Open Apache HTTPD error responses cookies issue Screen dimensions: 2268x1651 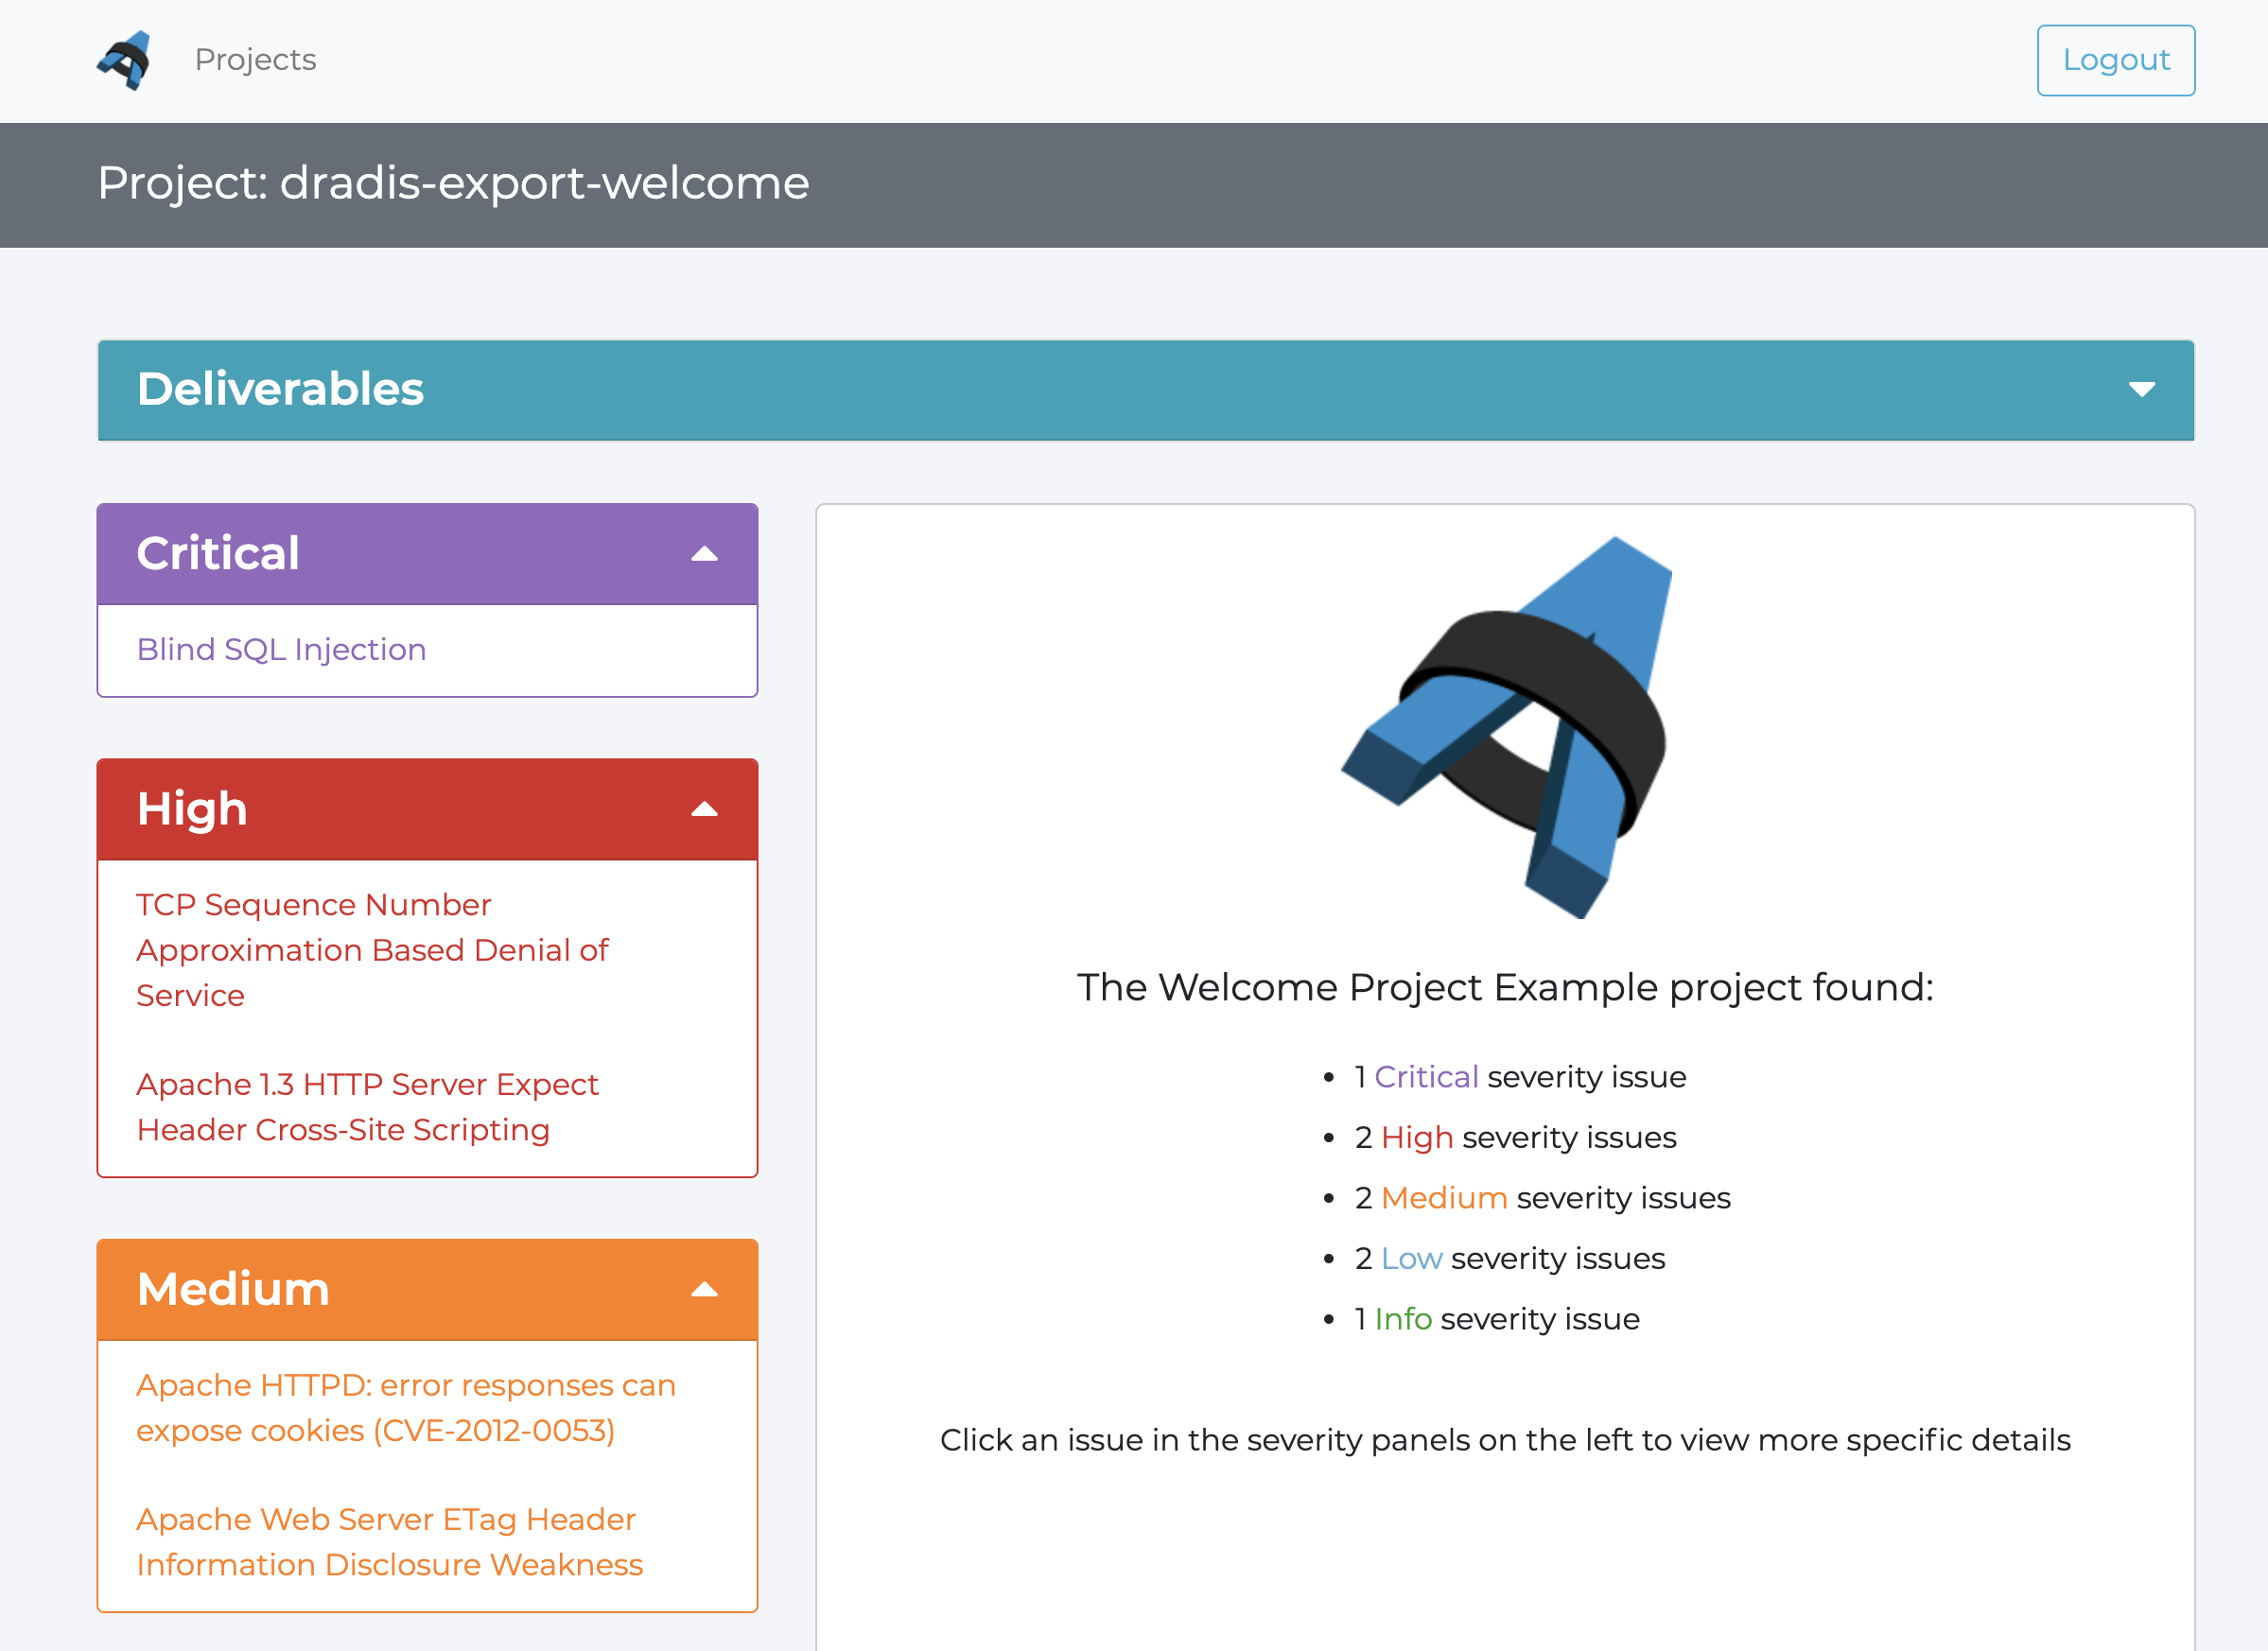coord(405,1407)
